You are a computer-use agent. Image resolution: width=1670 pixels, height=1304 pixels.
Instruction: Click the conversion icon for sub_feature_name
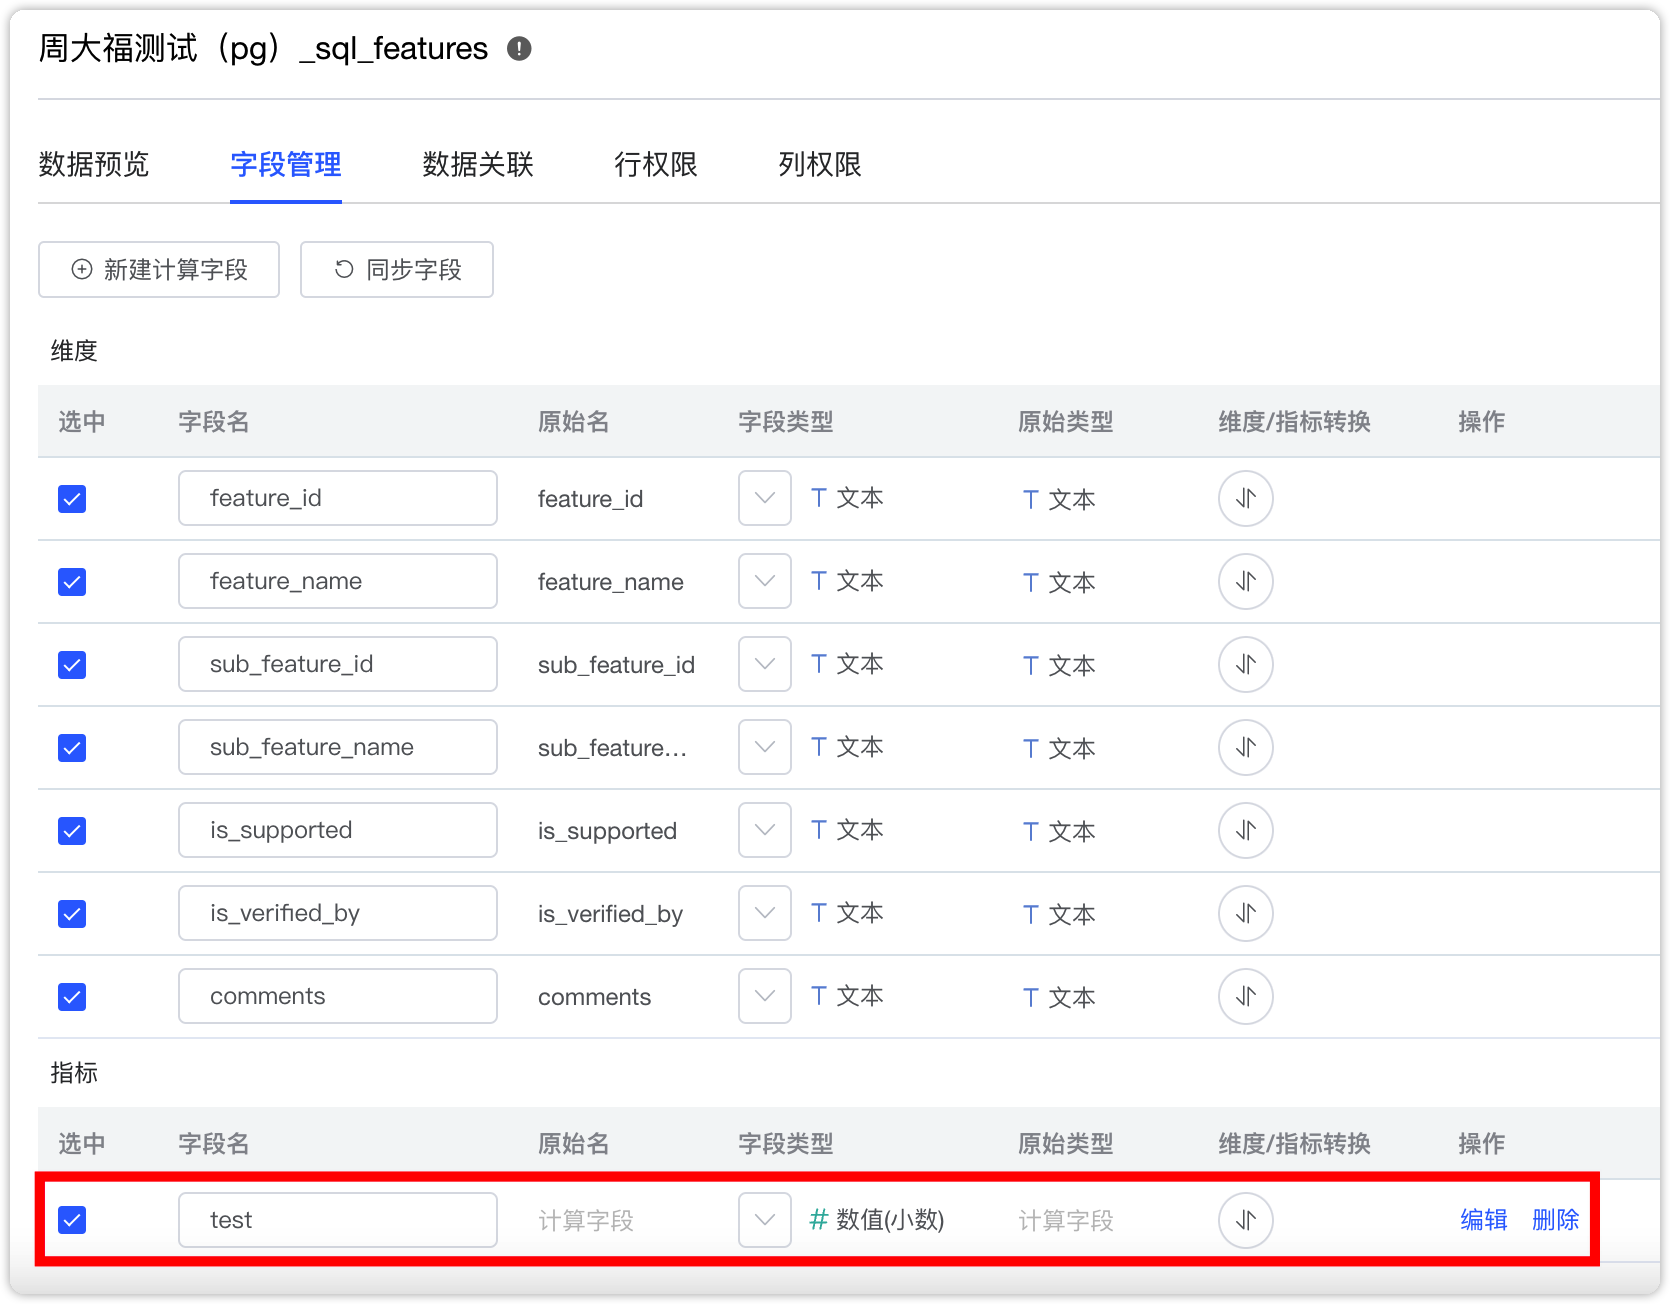click(x=1245, y=747)
